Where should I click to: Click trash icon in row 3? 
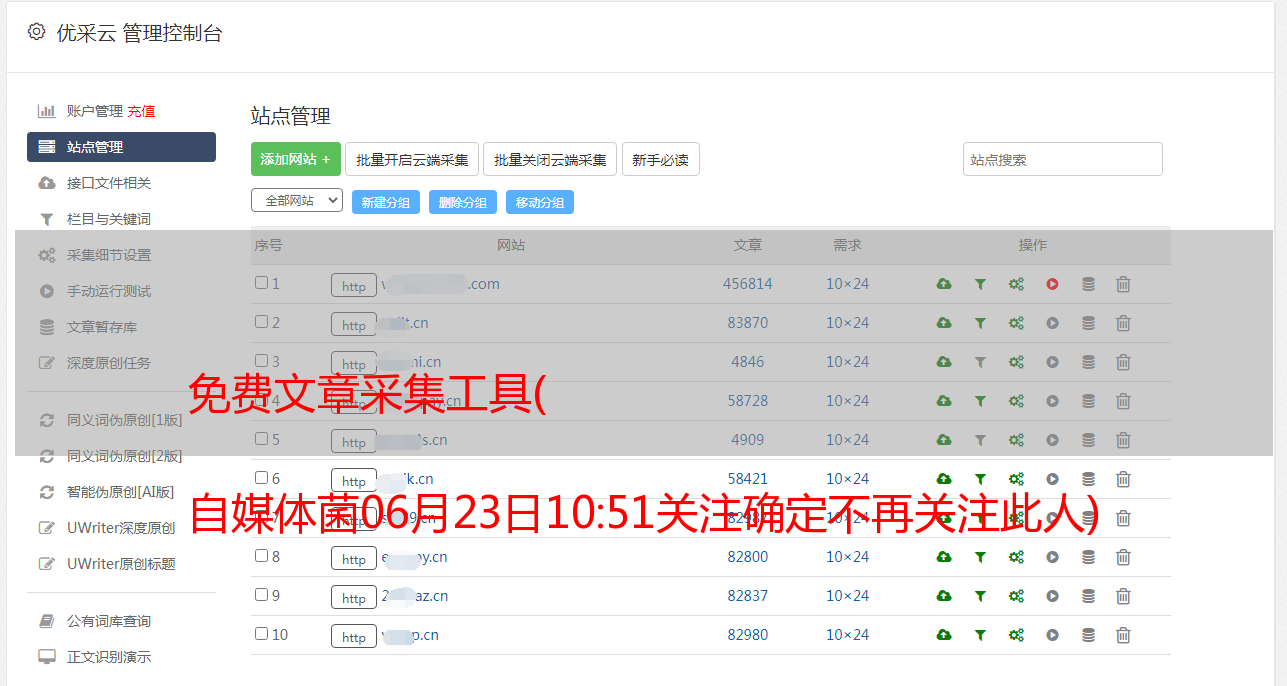tap(1123, 362)
